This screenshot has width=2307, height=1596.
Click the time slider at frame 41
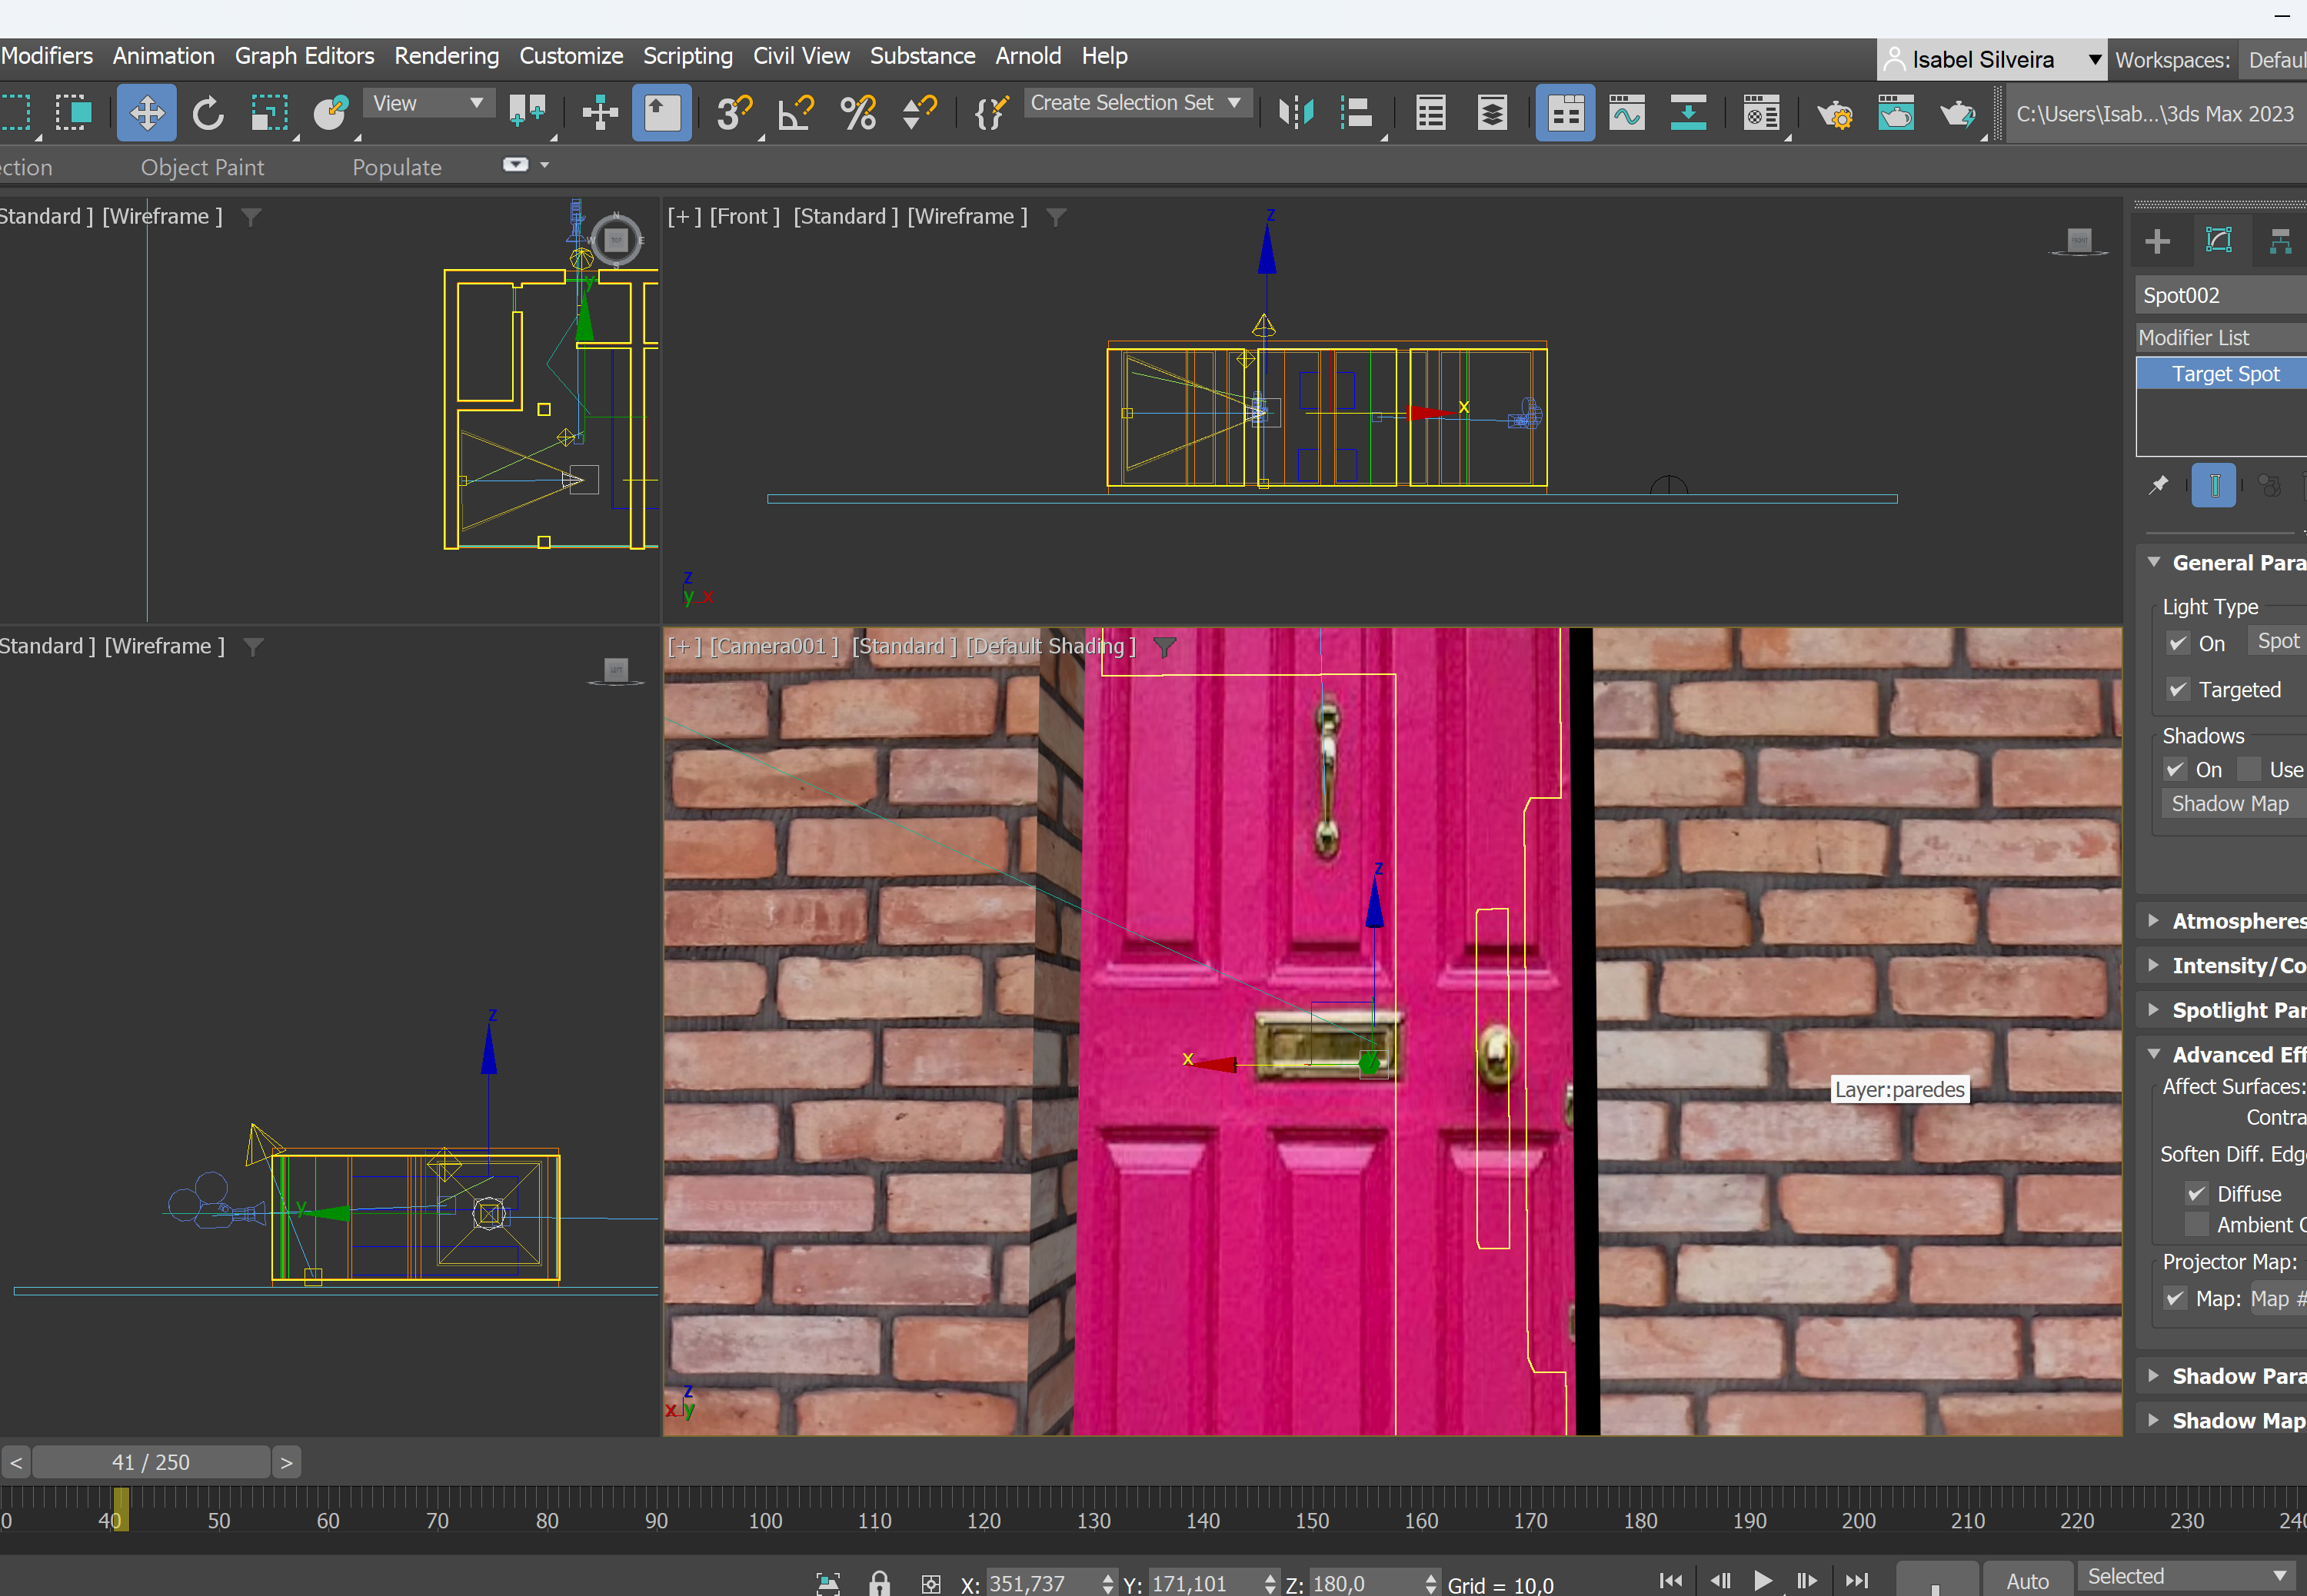(x=150, y=1462)
